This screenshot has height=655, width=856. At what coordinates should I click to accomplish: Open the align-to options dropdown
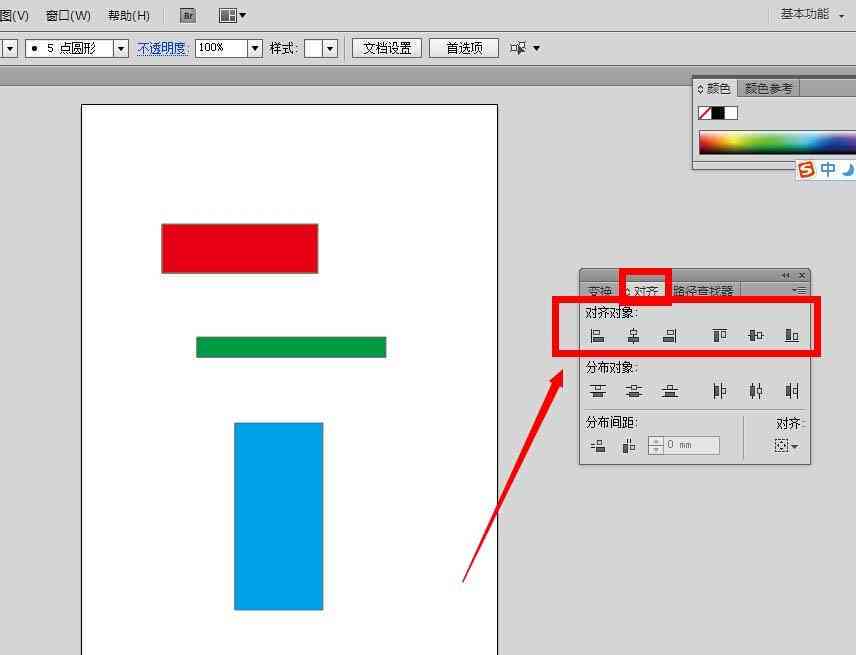click(786, 446)
